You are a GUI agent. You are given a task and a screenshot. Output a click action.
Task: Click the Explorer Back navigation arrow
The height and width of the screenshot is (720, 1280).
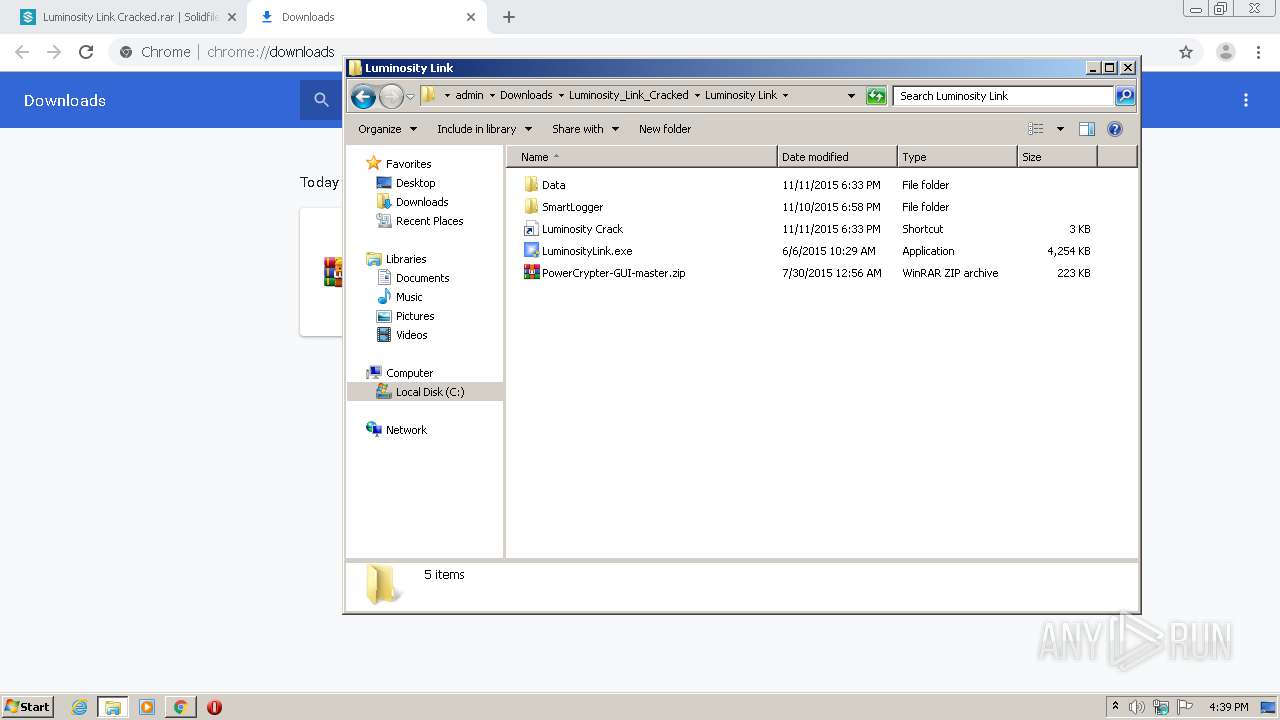click(363, 96)
